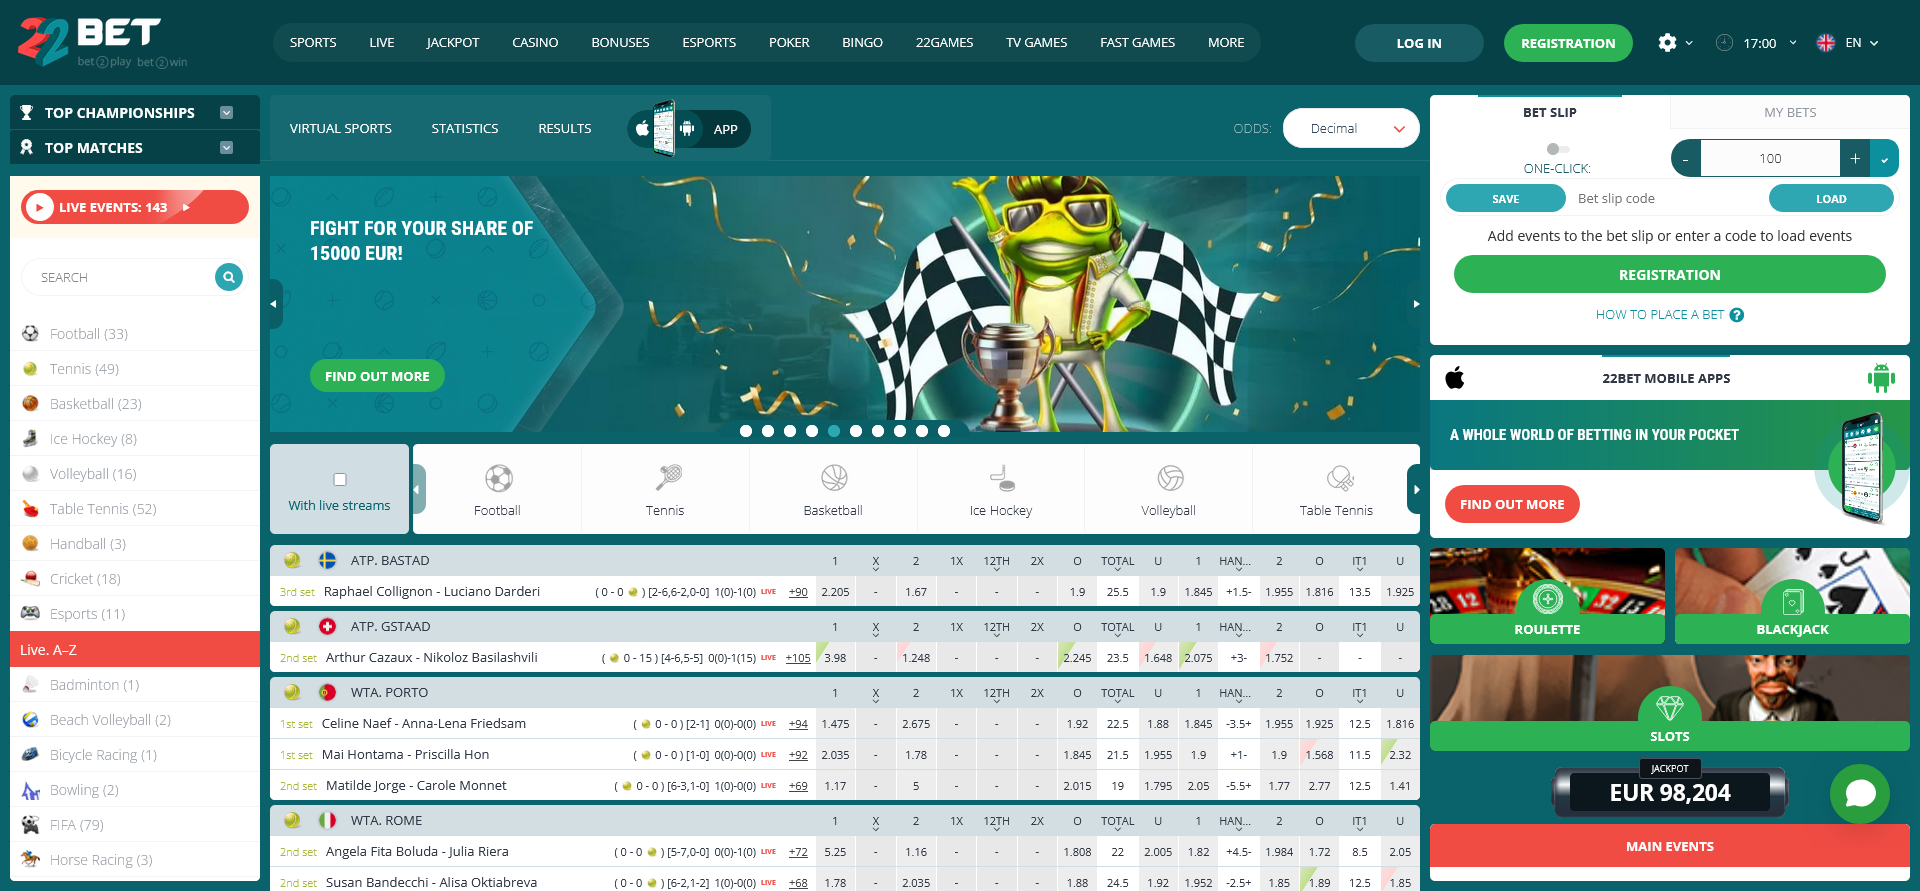Expand the Top Matches section

pos(227,148)
